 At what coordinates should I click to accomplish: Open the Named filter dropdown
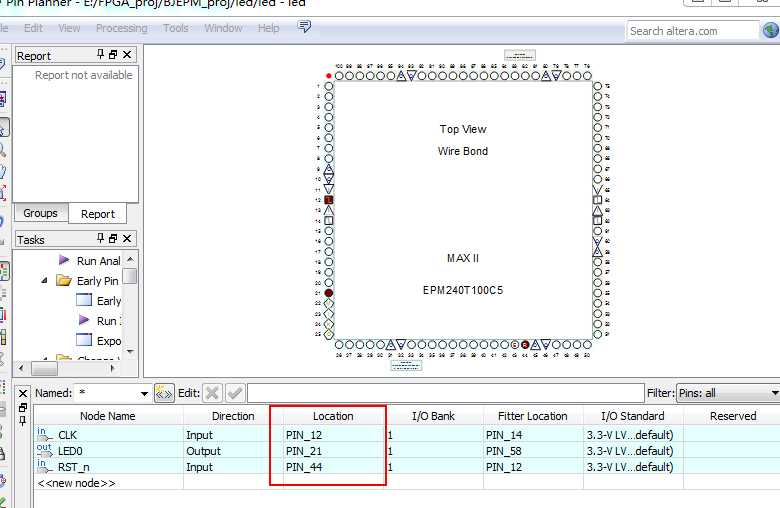point(144,394)
